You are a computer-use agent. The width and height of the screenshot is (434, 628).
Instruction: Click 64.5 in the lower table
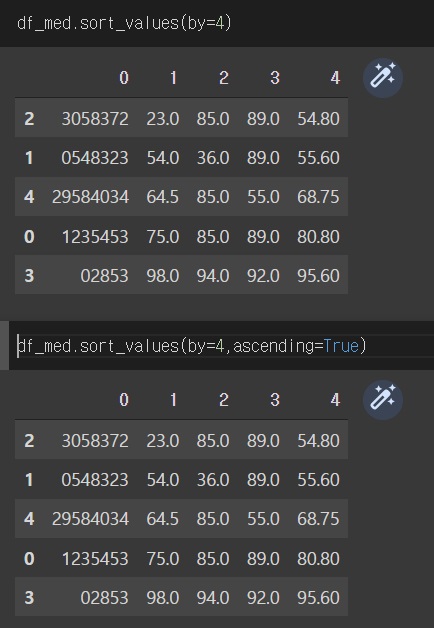click(163, 519)
